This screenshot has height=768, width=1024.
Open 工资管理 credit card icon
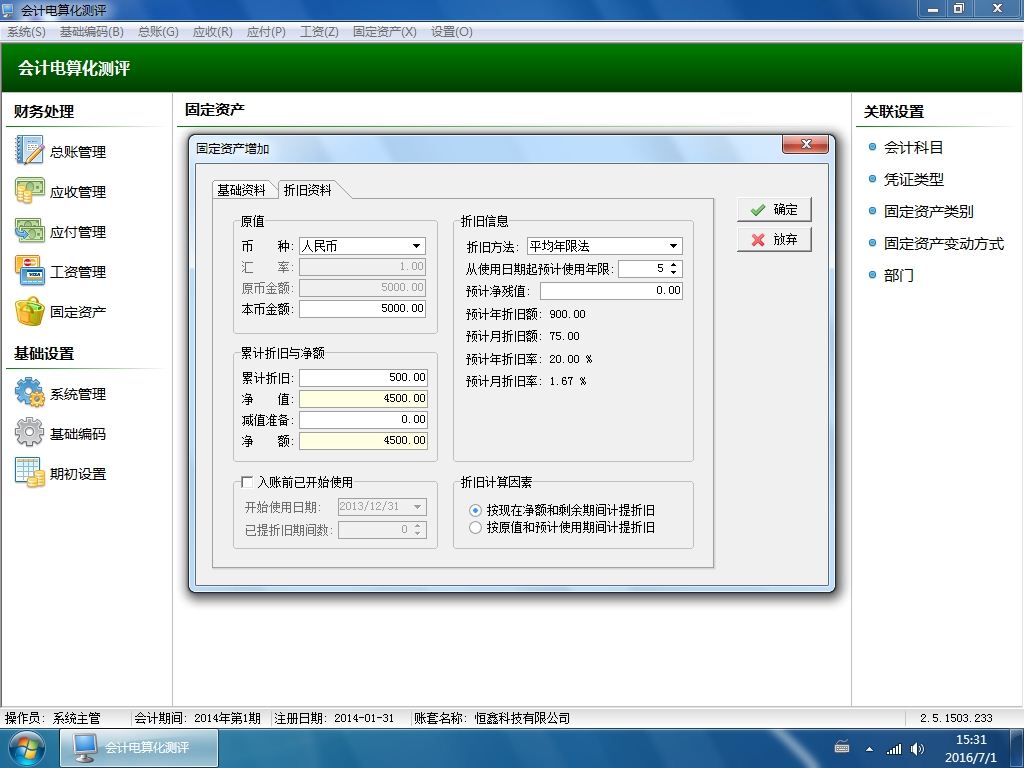coord(29,270)
